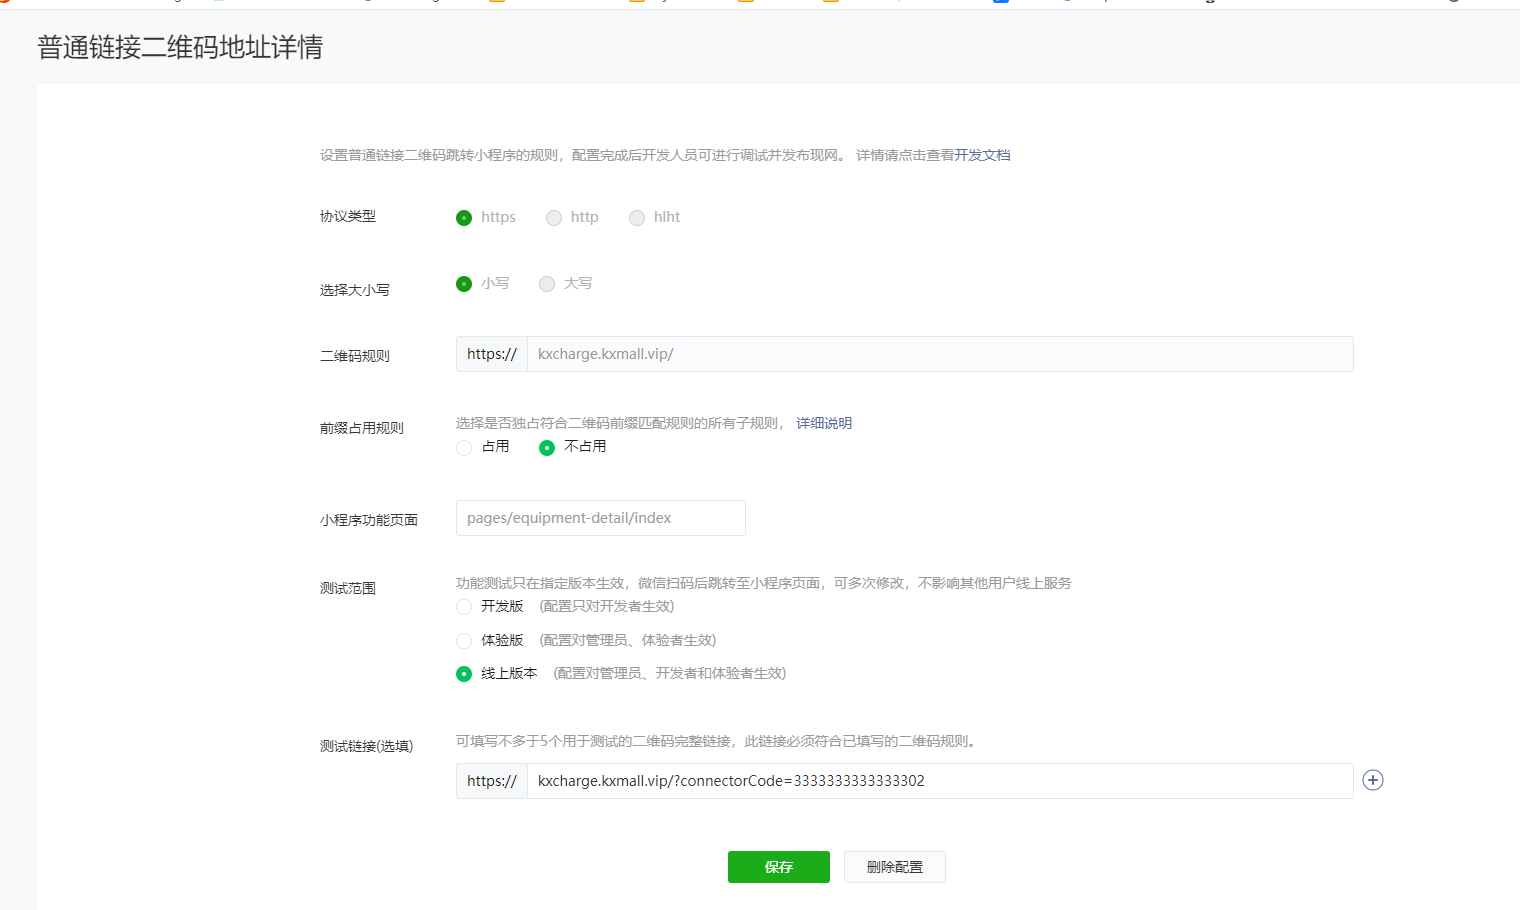Screen dimensions: 1520x910
Task: Click https:// prefix of test link field
Action: pyautogui.click(x=492, y=781)
